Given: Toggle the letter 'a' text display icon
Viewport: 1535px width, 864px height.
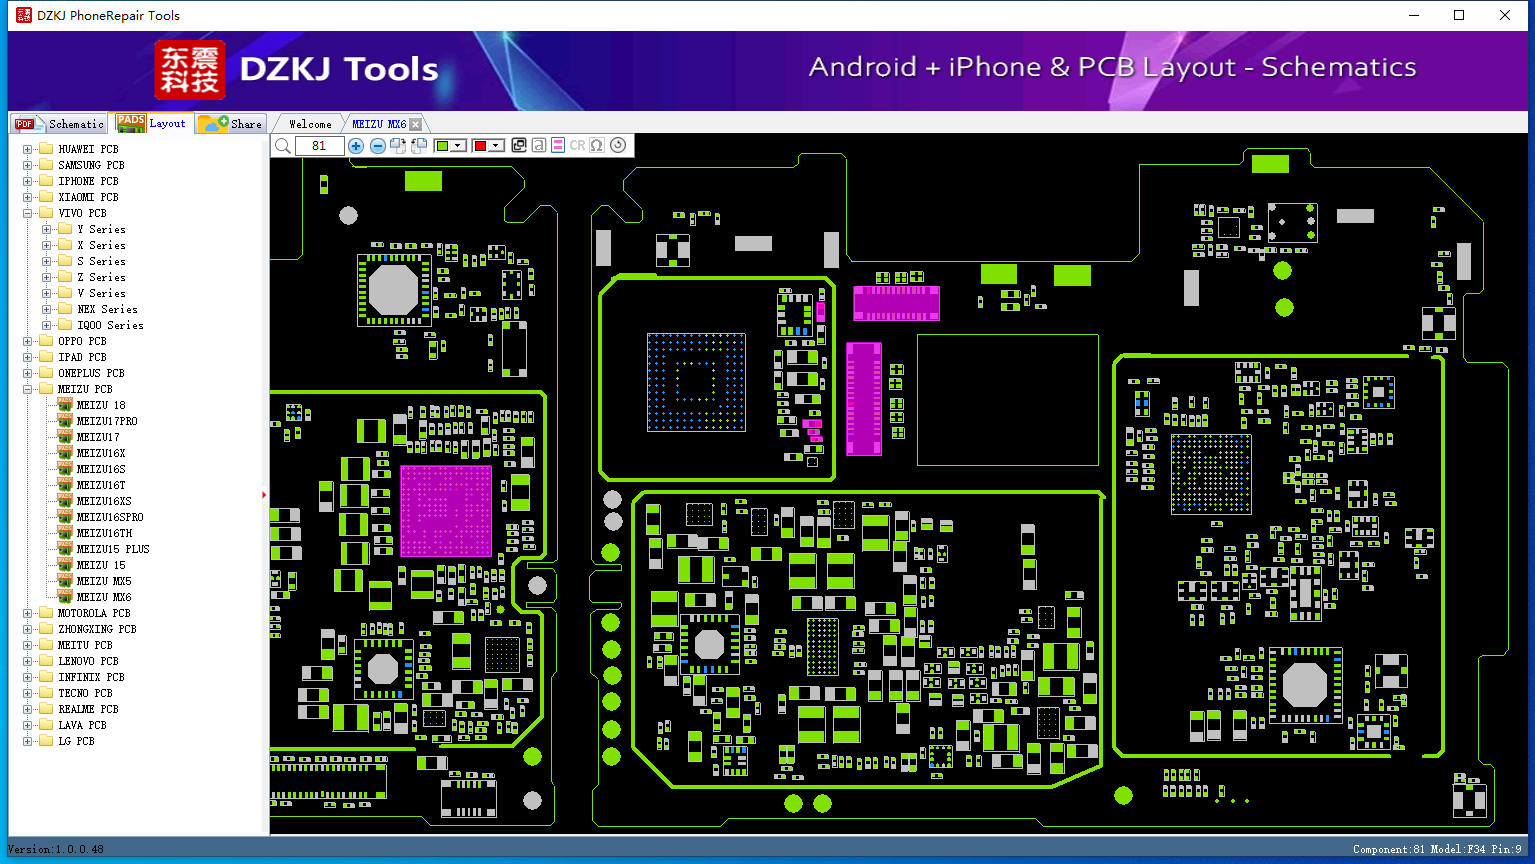Looking at the screenshot, I should click(x=539, y=145).
